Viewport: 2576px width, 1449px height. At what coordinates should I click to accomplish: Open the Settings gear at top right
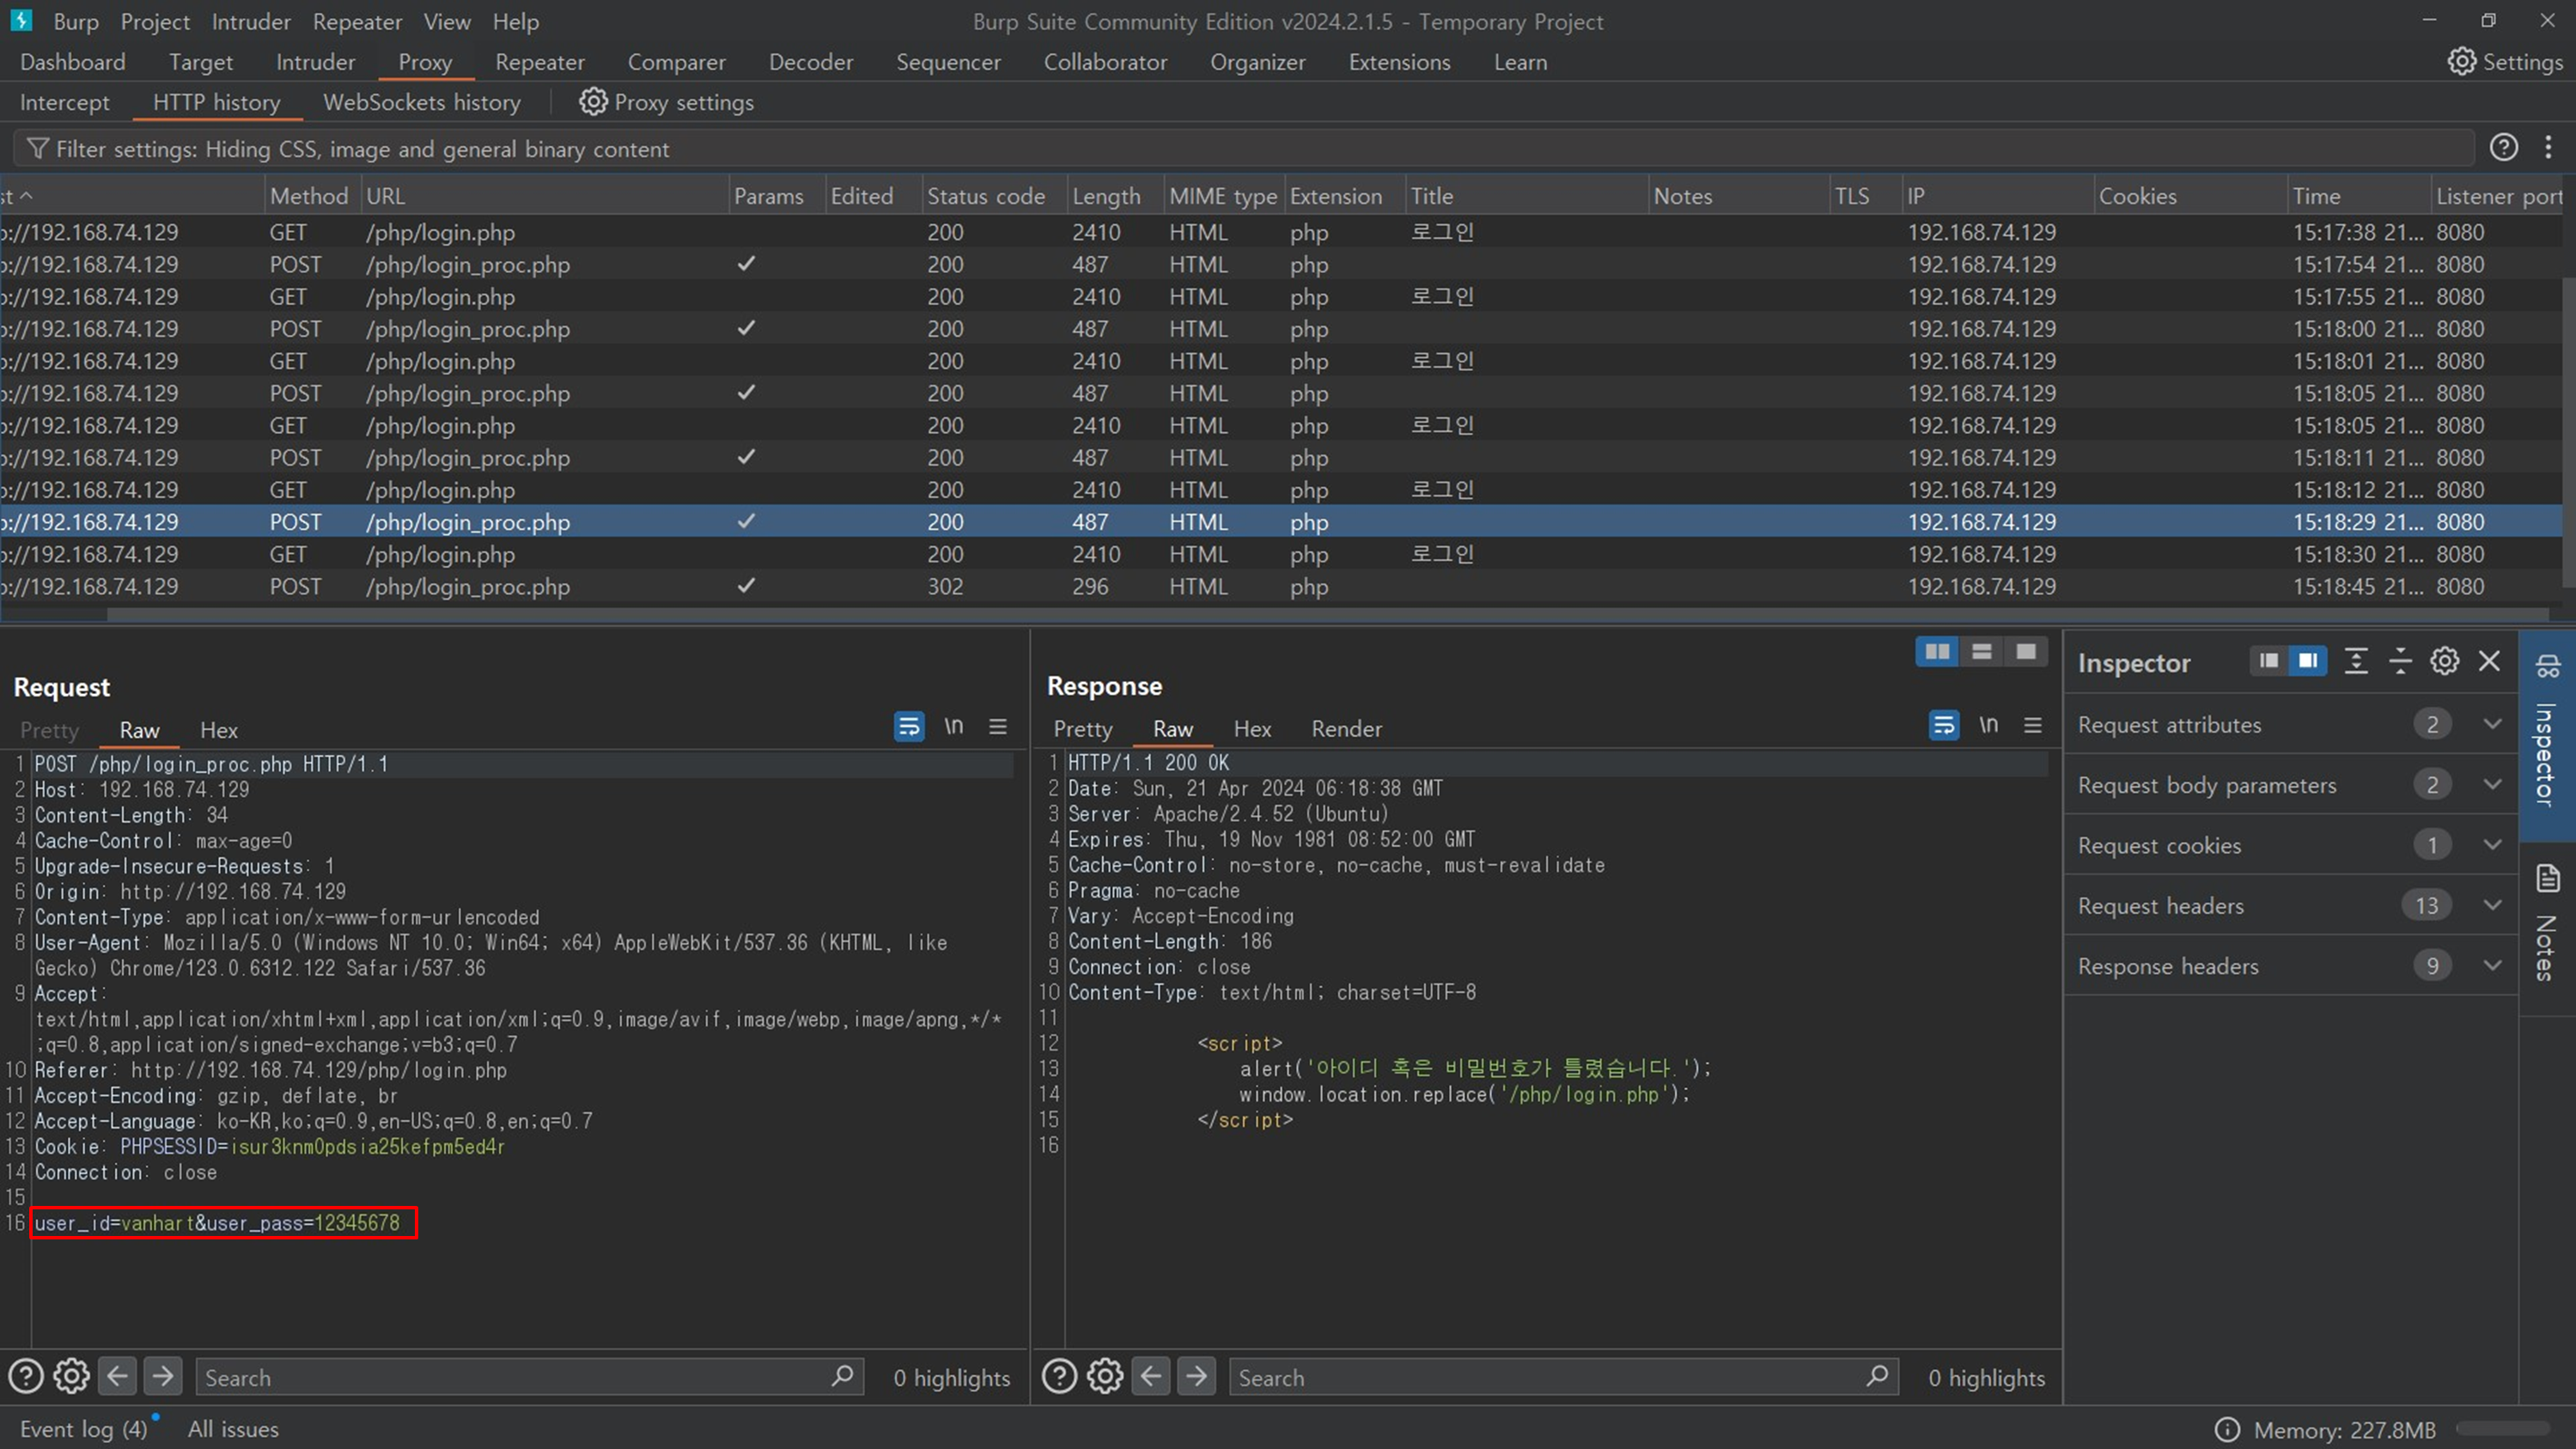2462,62
